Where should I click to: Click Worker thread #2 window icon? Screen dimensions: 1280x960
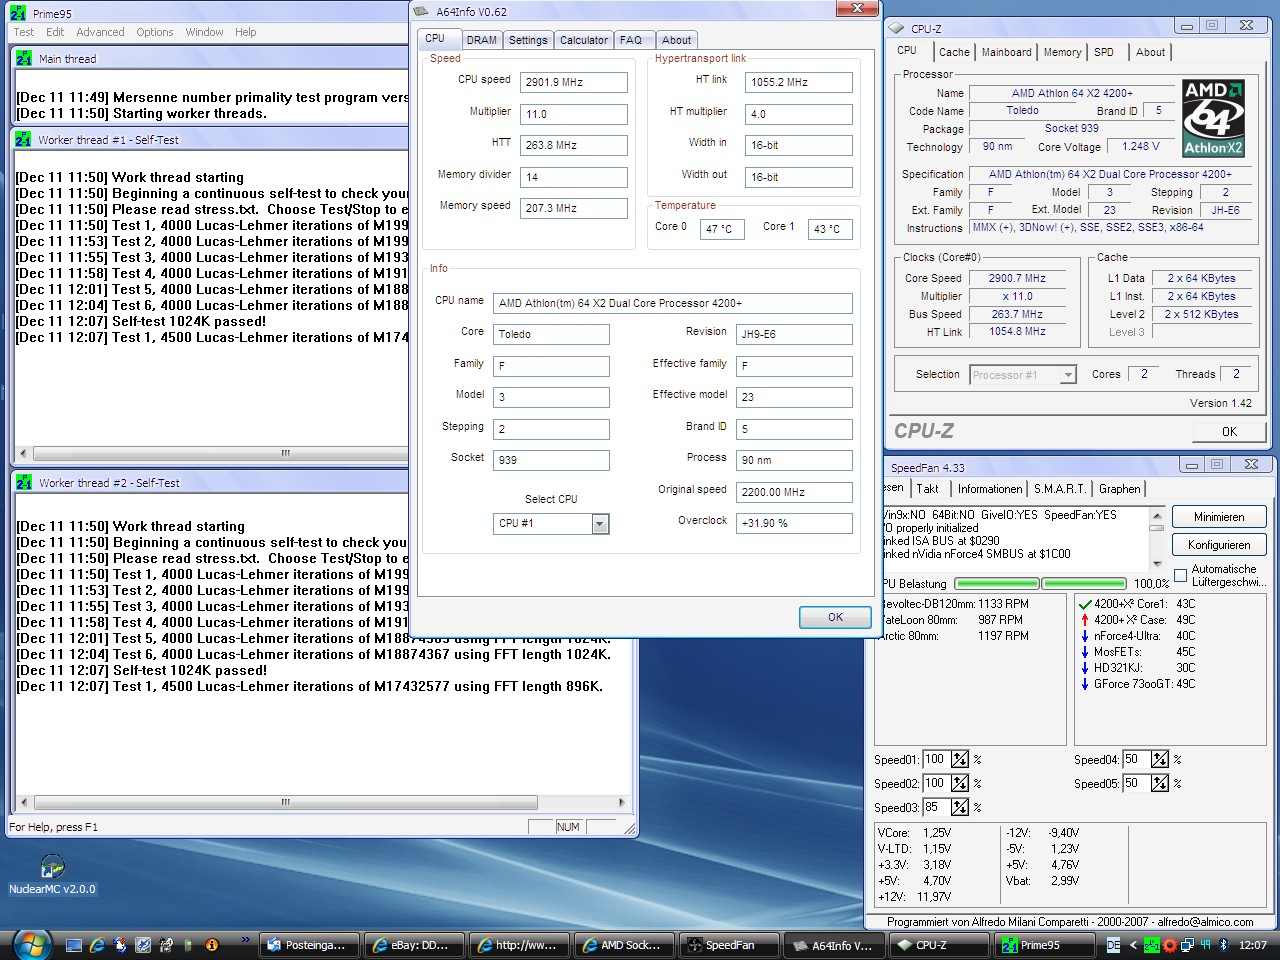23,482
